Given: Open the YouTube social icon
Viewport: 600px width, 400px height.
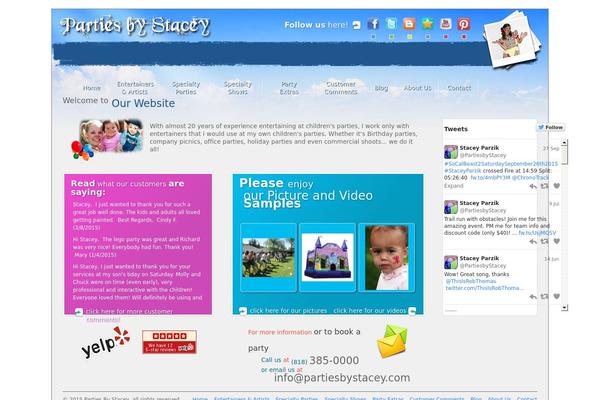Looking at the screenshot, I should coord(445,24).
